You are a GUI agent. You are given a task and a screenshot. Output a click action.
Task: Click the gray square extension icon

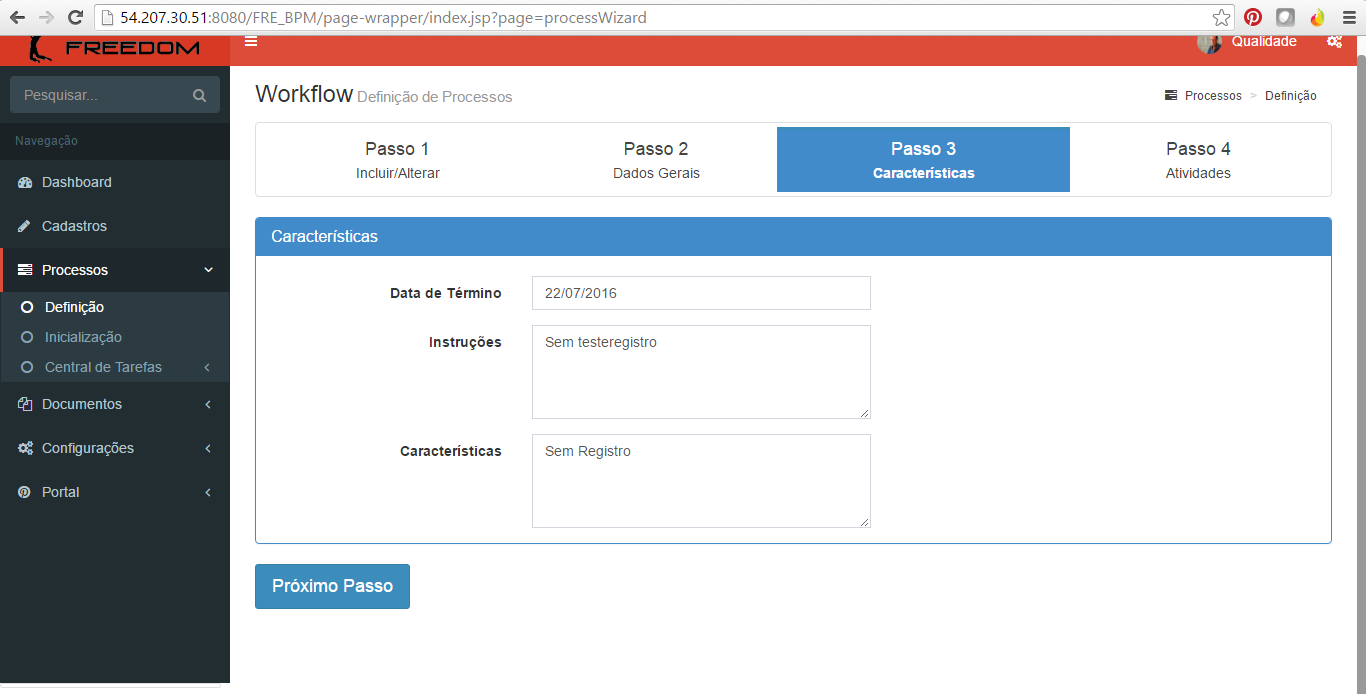click(1285, 17)
